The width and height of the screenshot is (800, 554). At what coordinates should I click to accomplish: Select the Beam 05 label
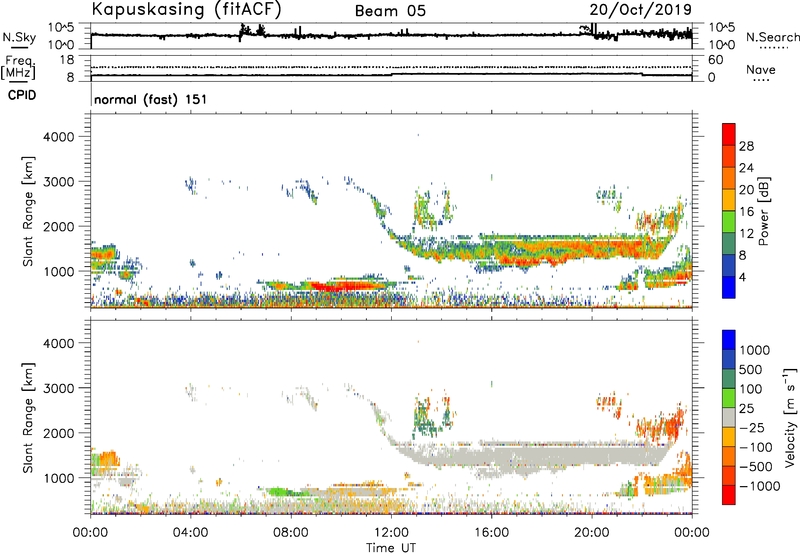coord(390,11)
